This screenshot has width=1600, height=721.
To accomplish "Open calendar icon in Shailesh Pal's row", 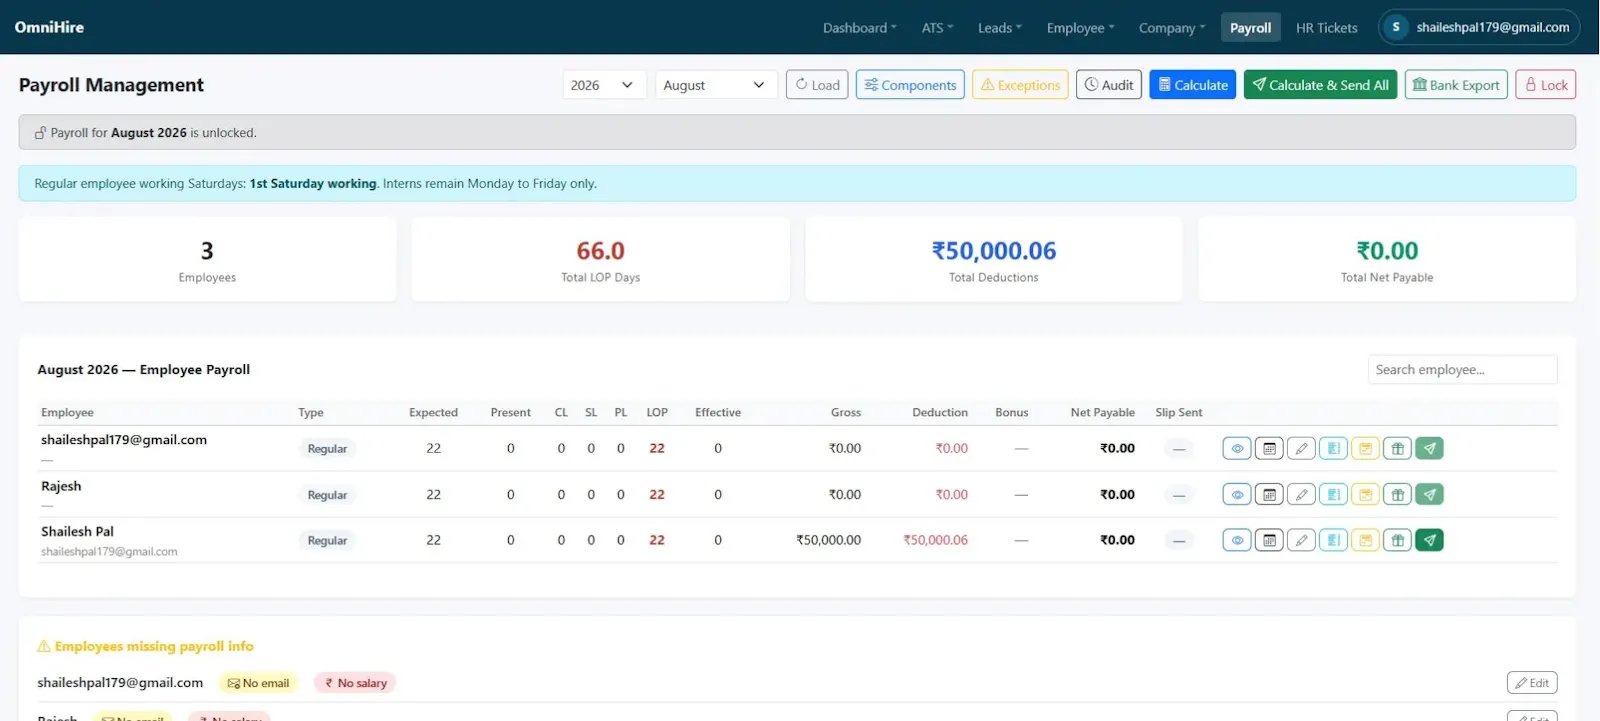I will pyautogui.click(x=1269, y=540).
